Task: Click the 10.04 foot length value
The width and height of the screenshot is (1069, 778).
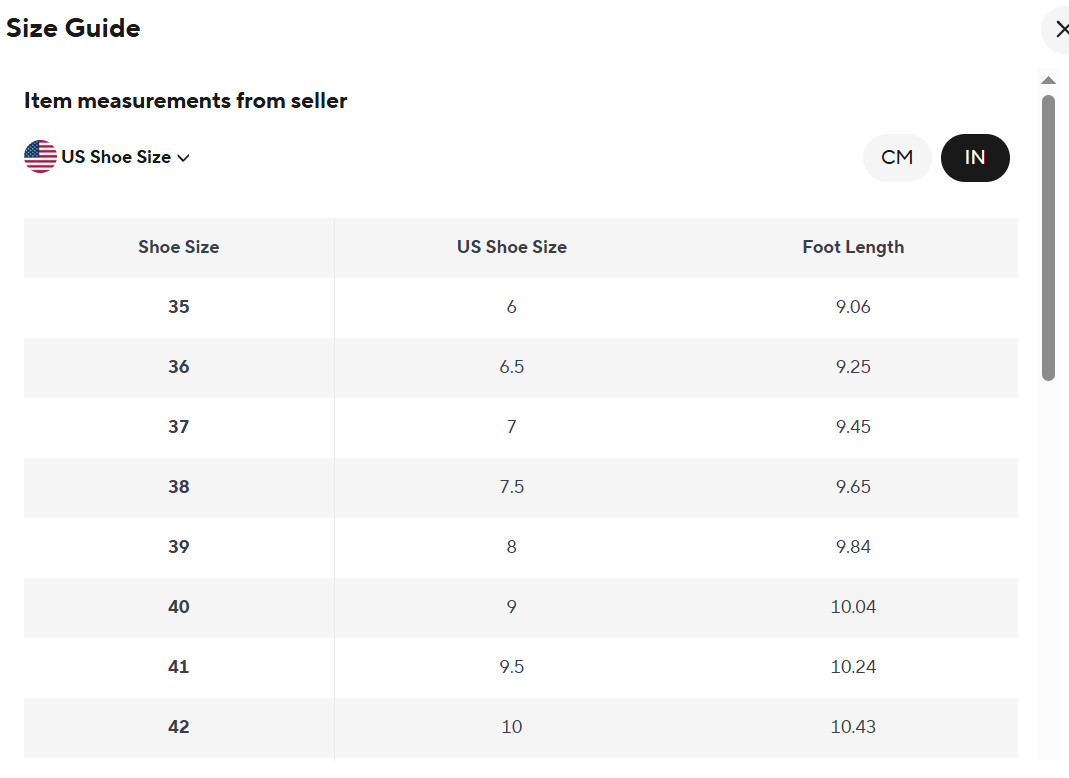Action: 853,607
